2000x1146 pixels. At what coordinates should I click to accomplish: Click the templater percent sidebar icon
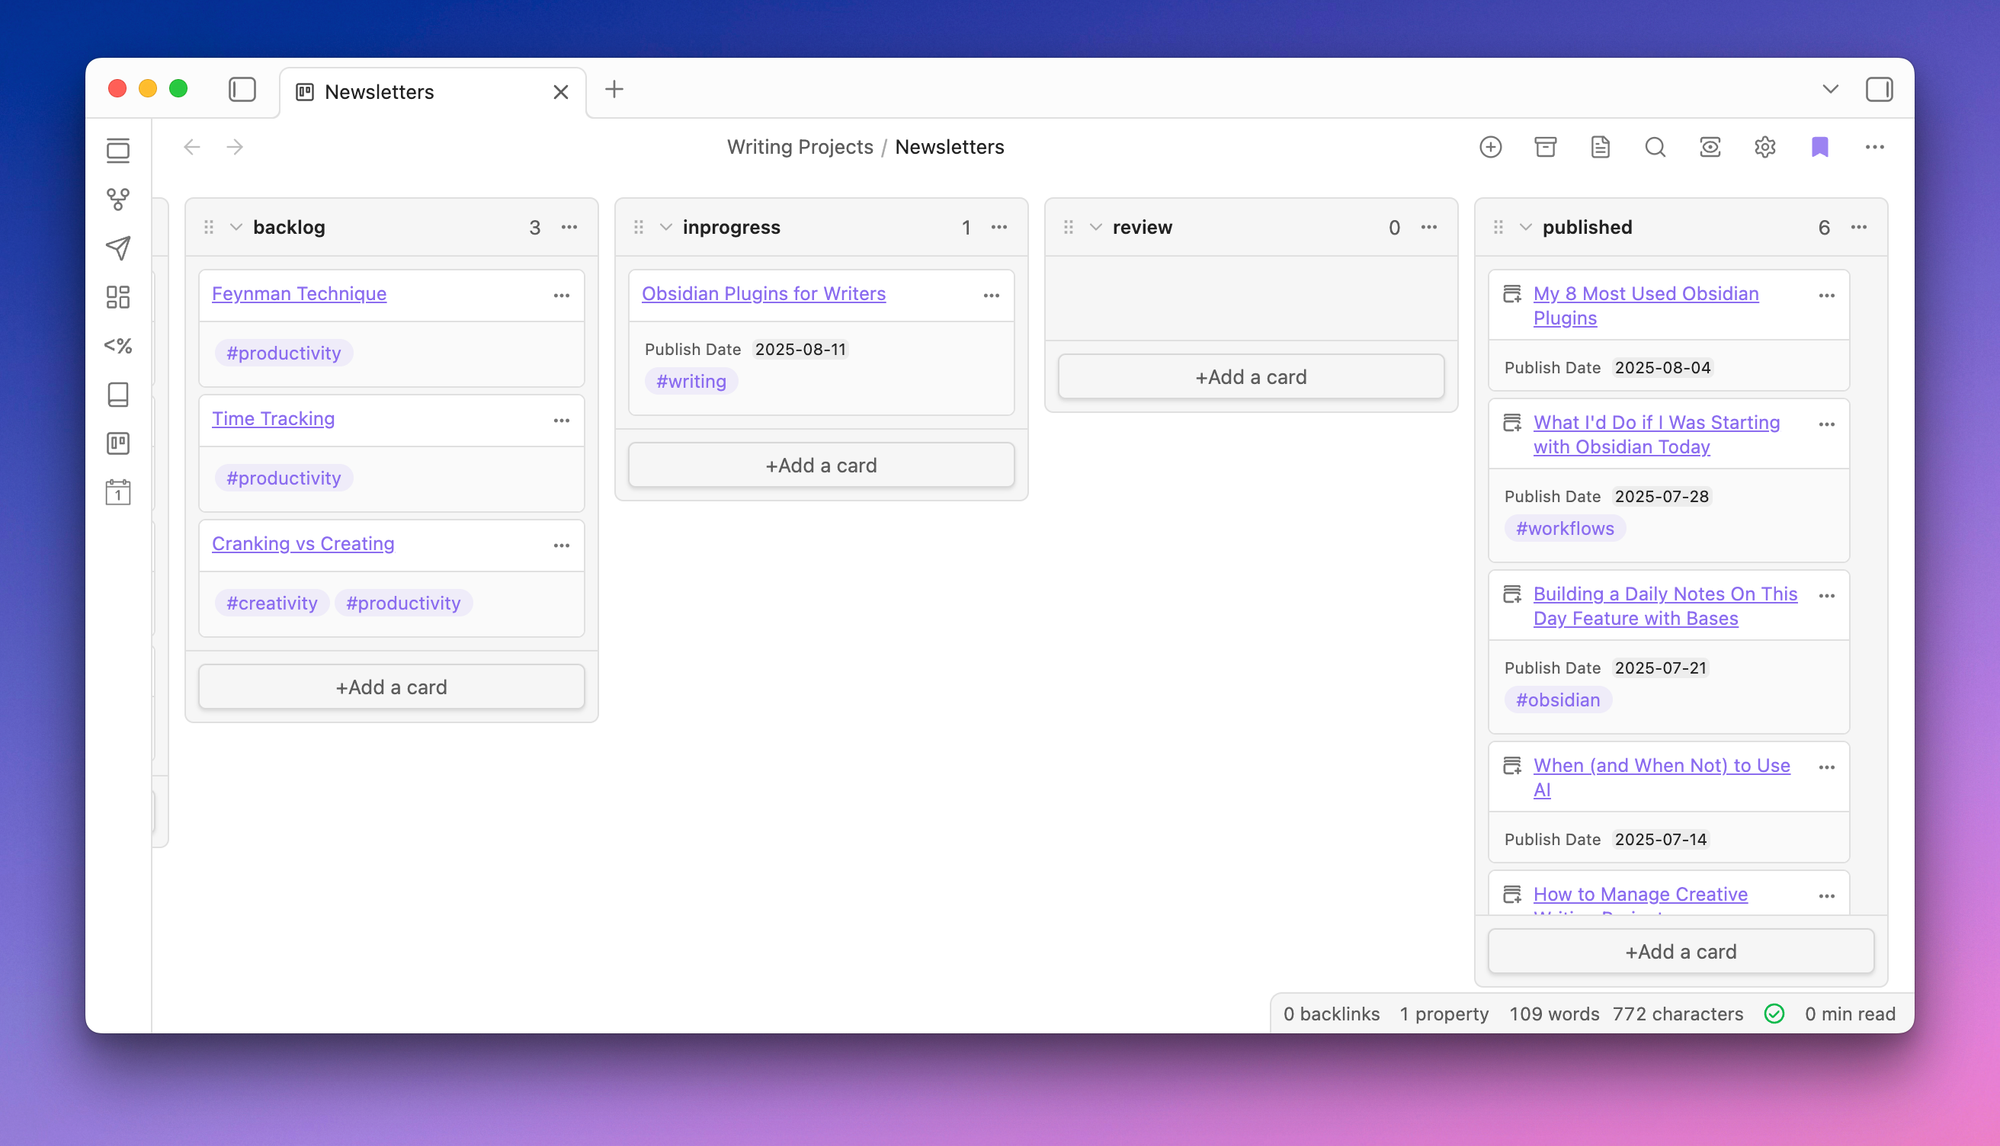point(118,346)
